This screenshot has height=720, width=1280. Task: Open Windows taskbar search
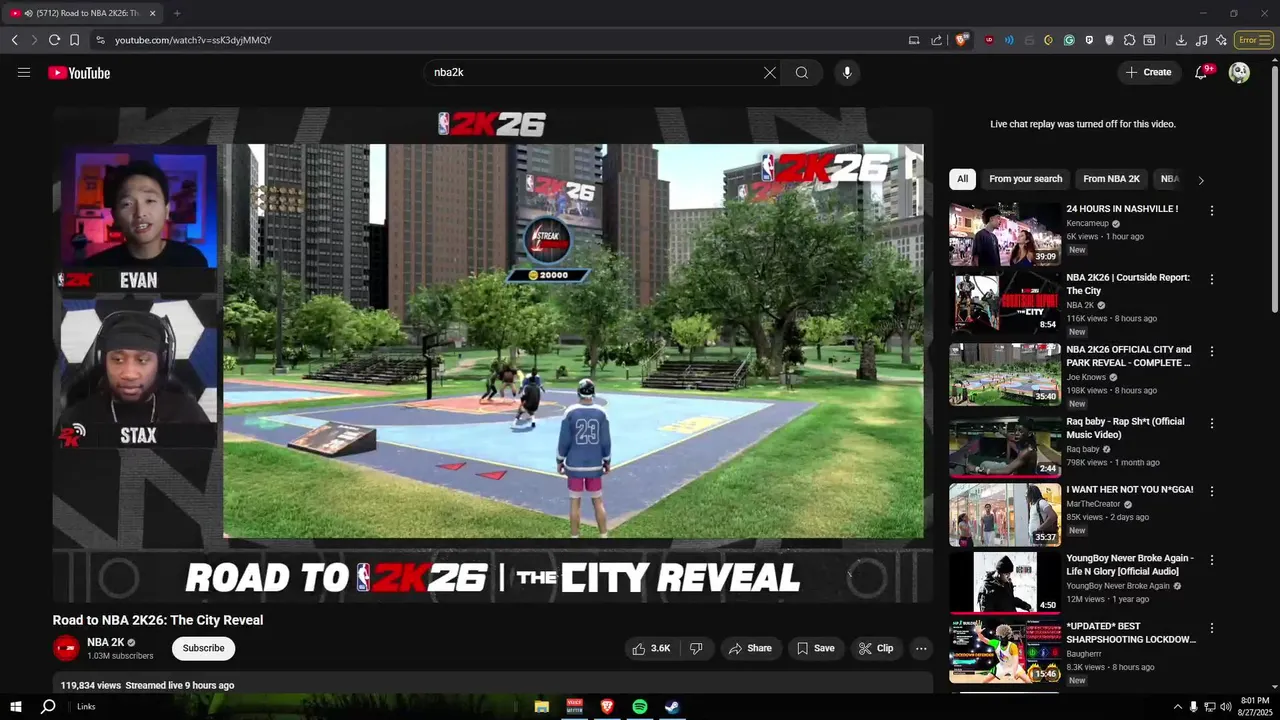[47, 706]
